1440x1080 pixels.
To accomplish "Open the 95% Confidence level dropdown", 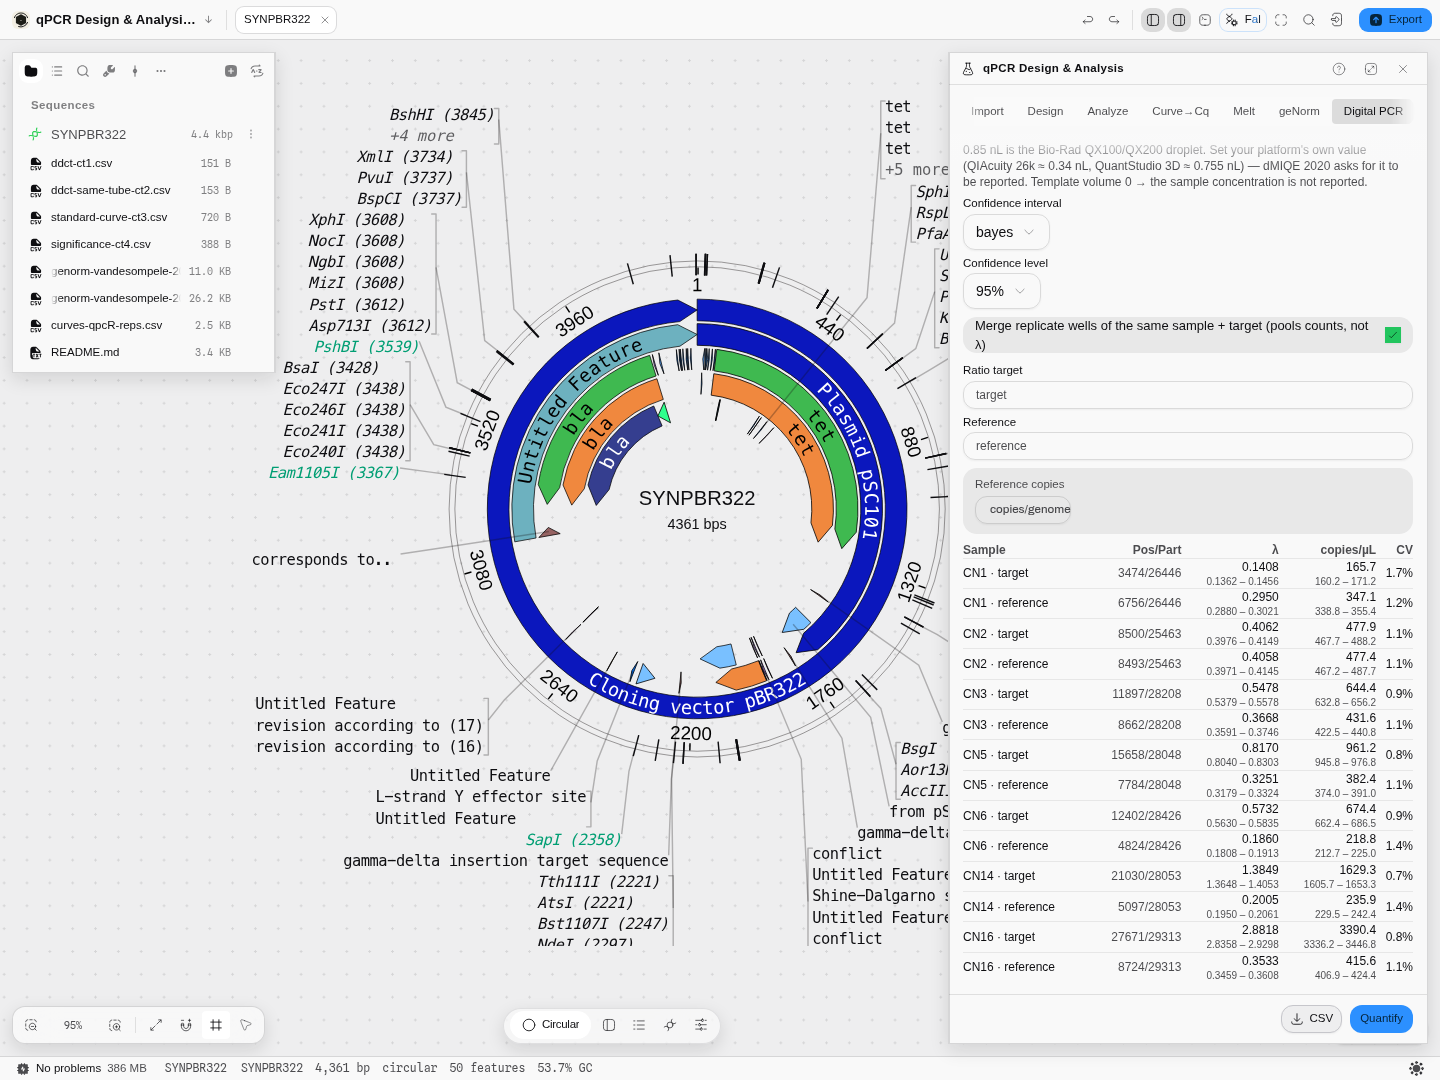I will pos(1001,291).
